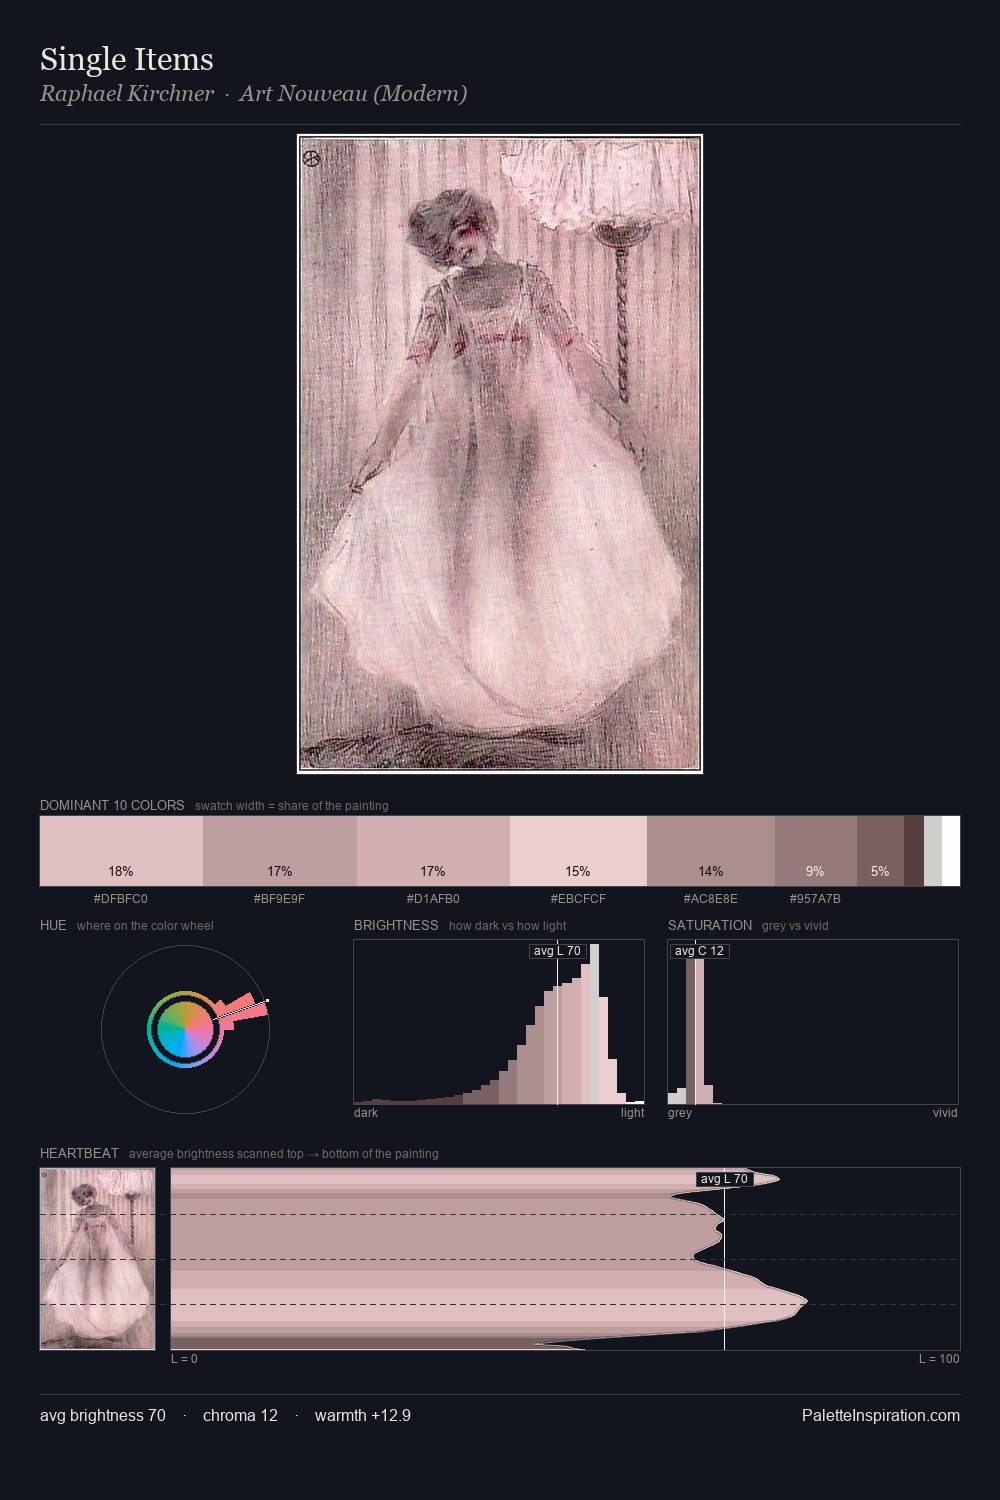The image size is (1000, 1500).
Task: Select the #BF9E9F 17% swatch
Action: (280, 851)
